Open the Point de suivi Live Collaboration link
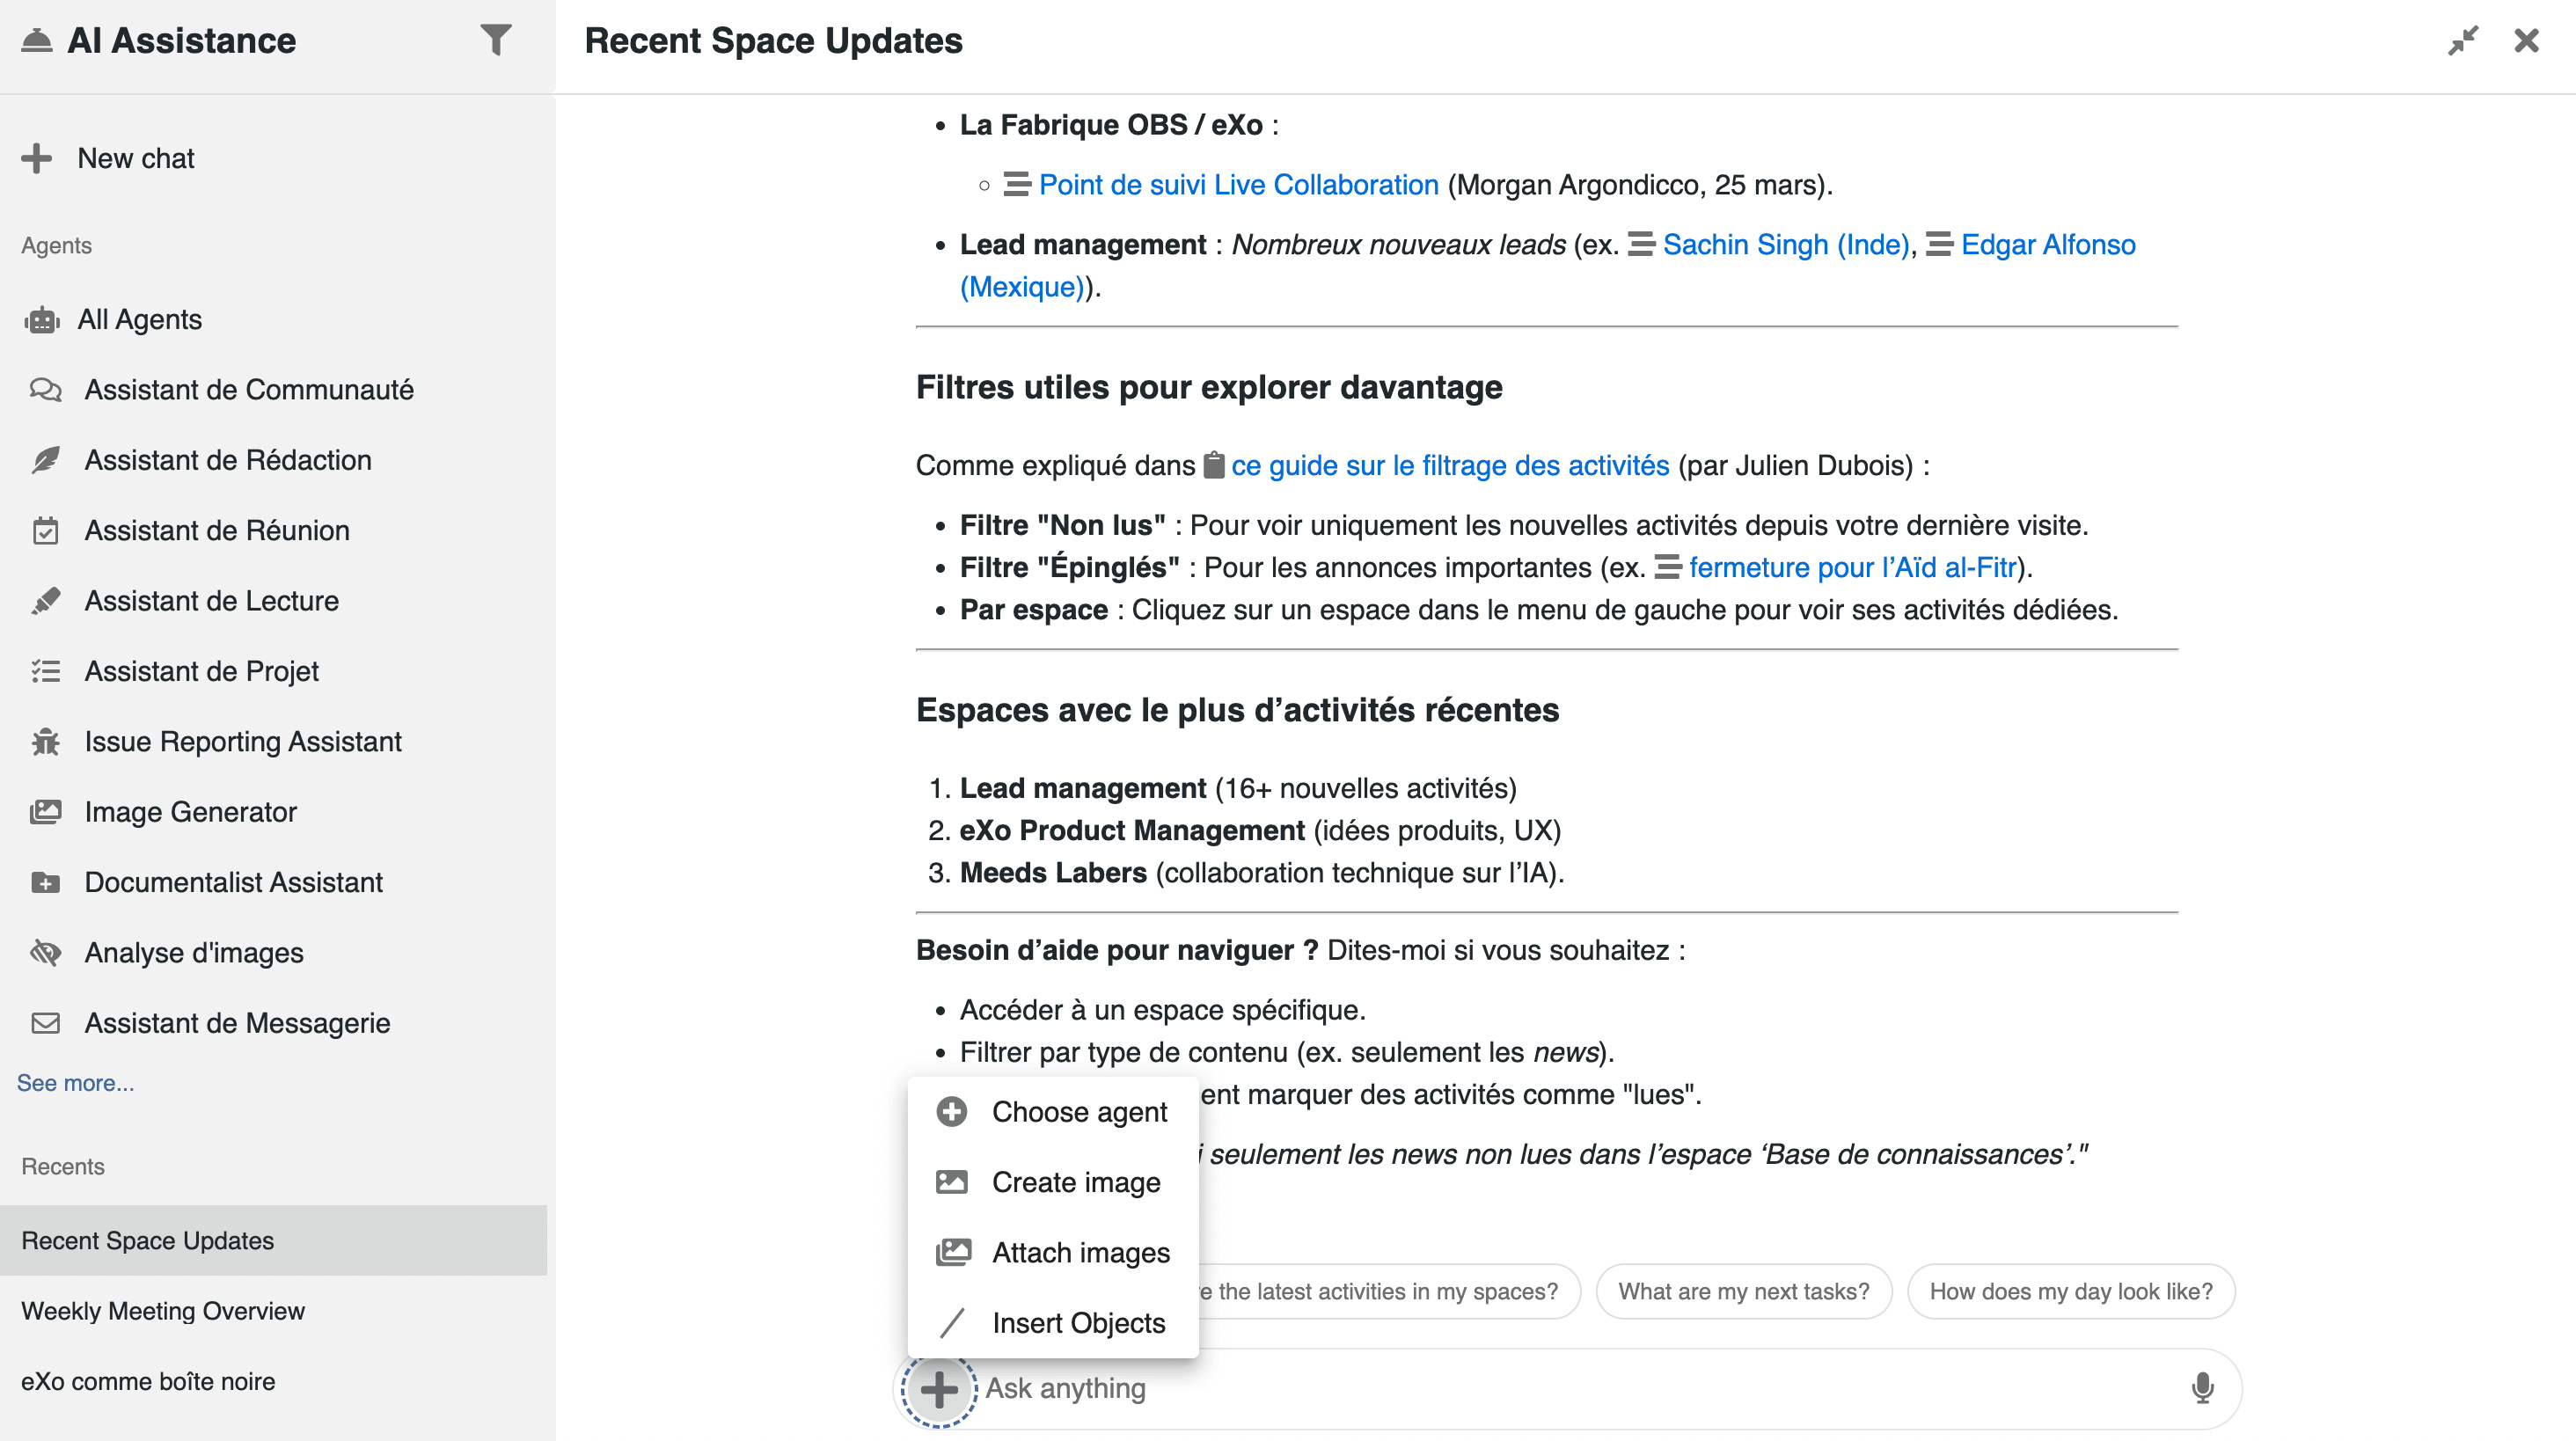2576x1441 pixels. [1238, 185]
